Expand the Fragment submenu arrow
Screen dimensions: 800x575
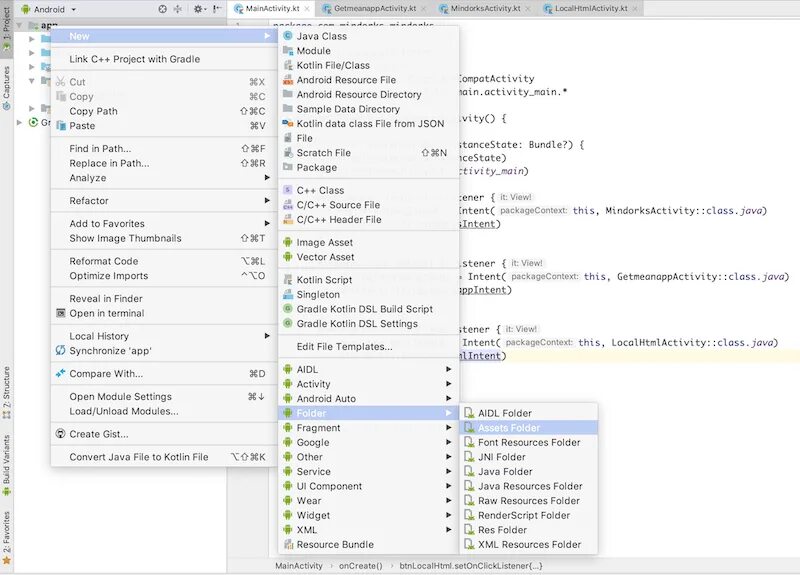point(448,428)
